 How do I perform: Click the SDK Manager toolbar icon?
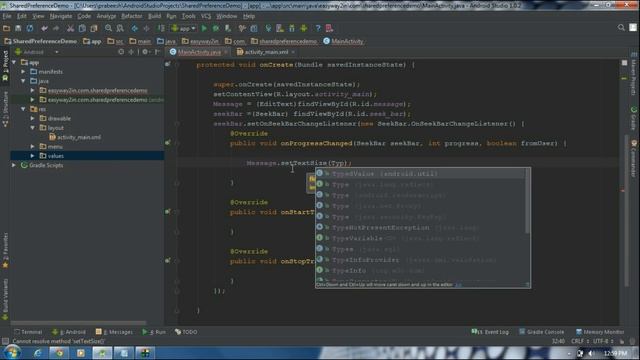coord(292,28)
